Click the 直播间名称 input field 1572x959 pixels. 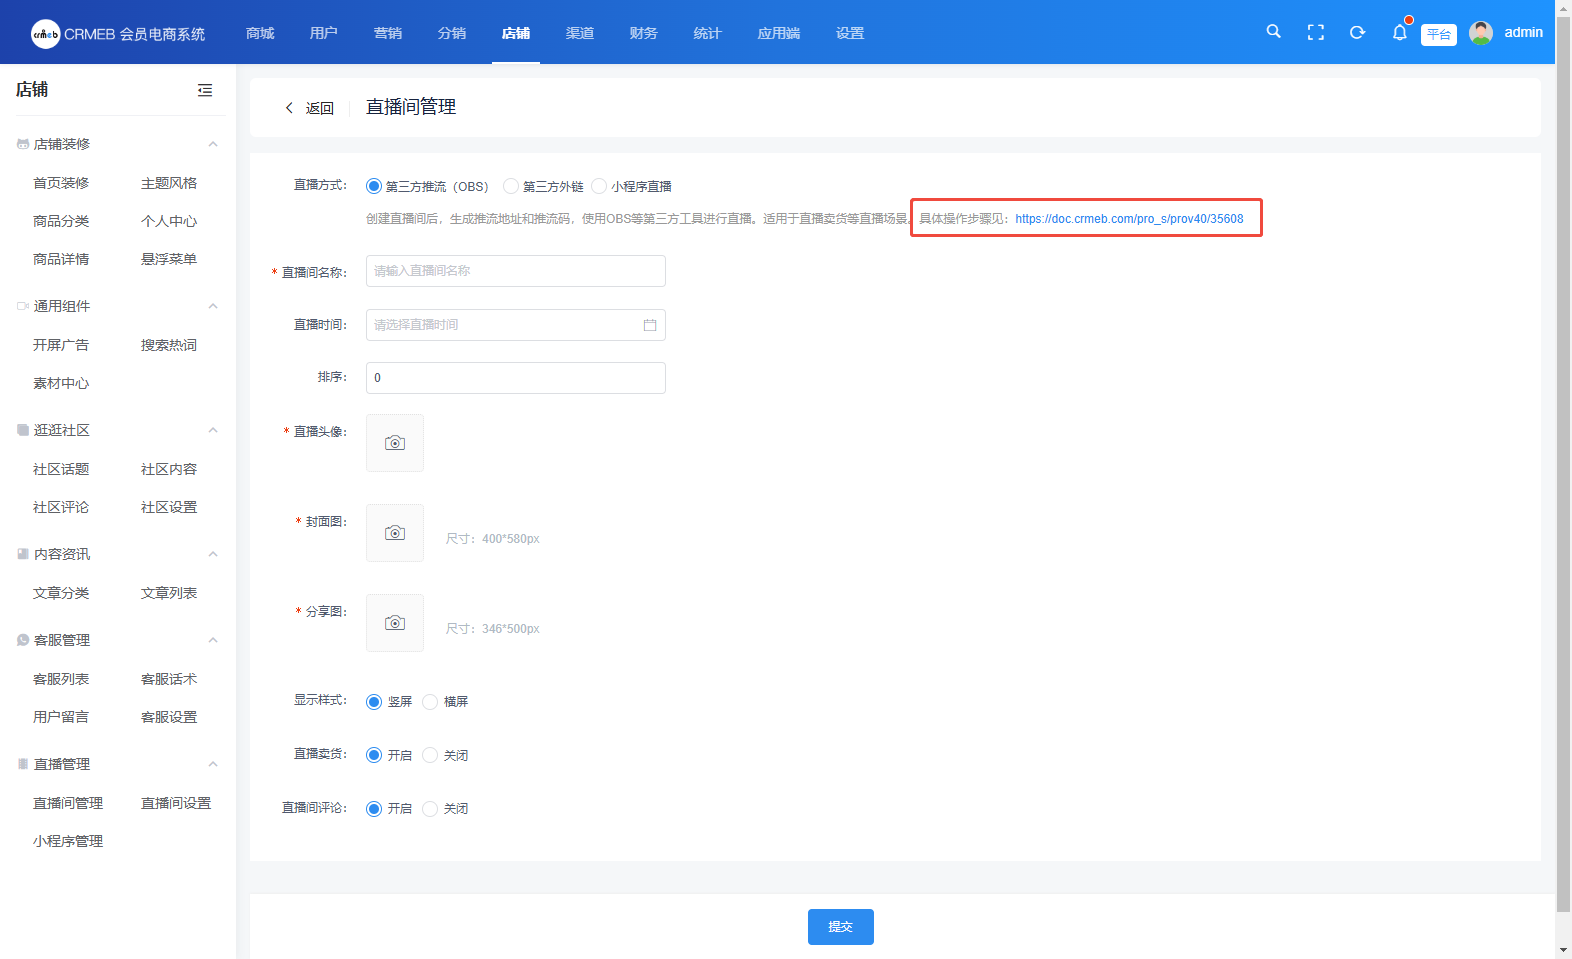click(x=515, y=271)
